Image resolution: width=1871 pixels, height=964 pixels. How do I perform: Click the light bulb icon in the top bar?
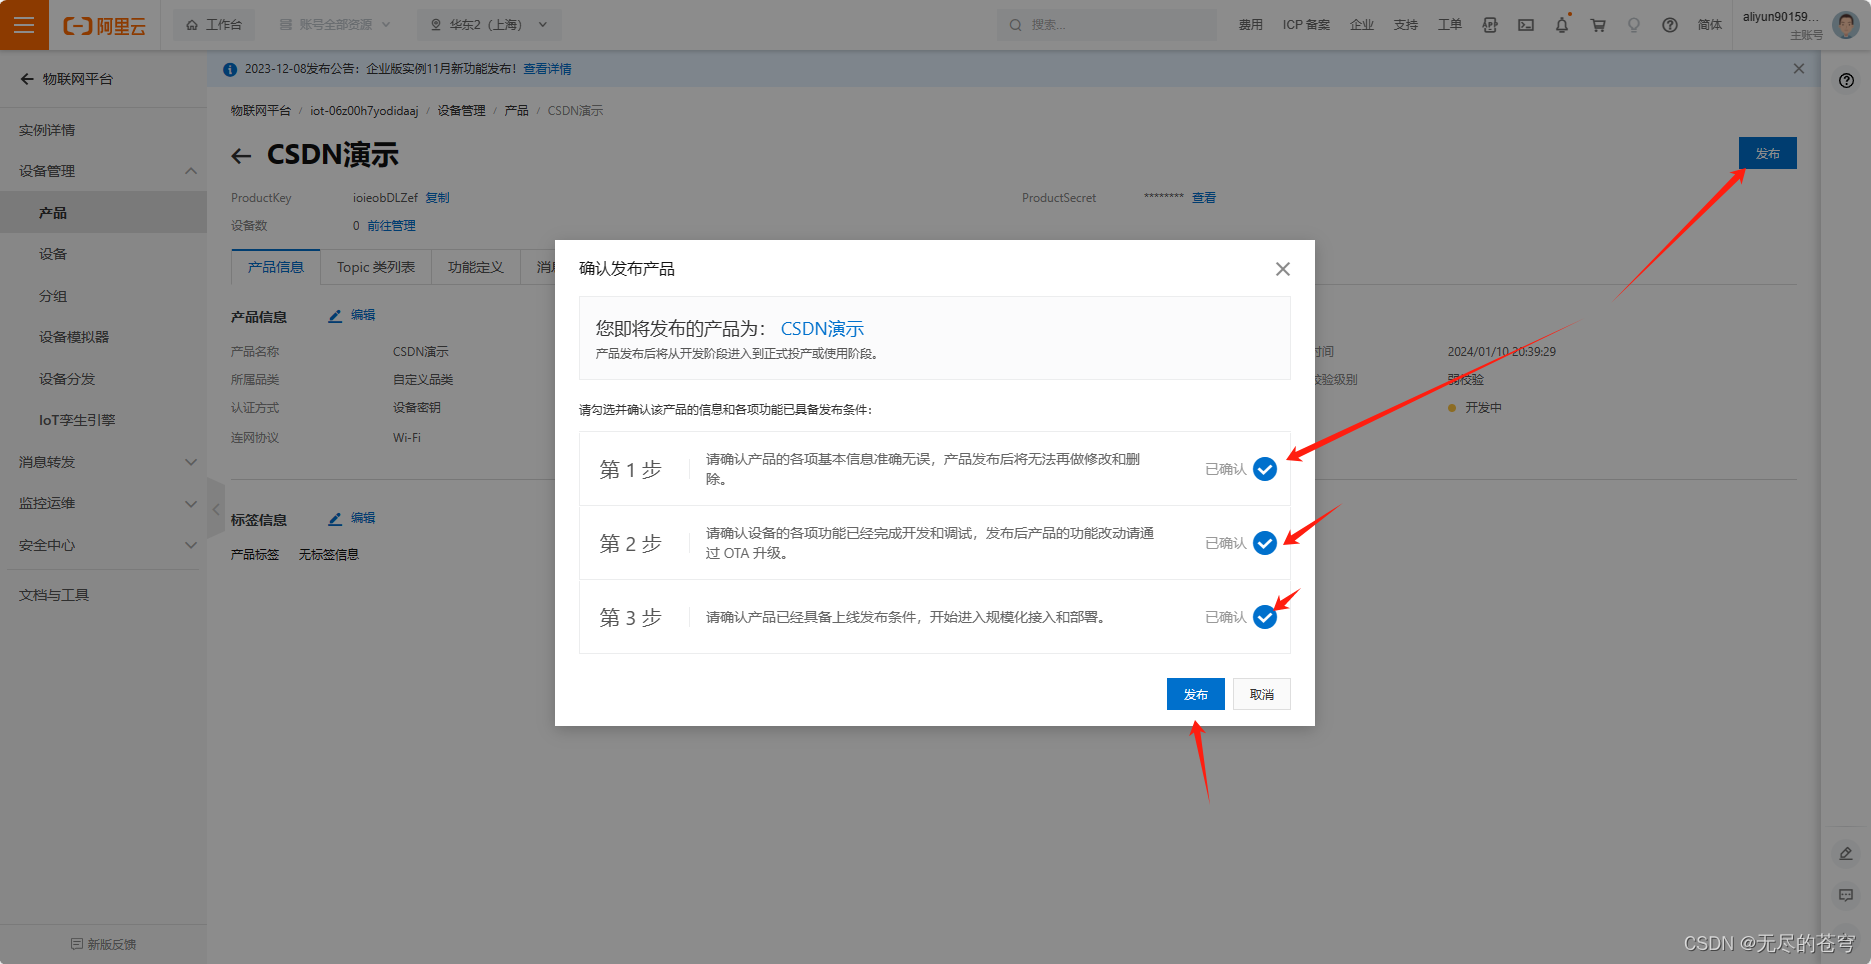(x=1634, y=25)
